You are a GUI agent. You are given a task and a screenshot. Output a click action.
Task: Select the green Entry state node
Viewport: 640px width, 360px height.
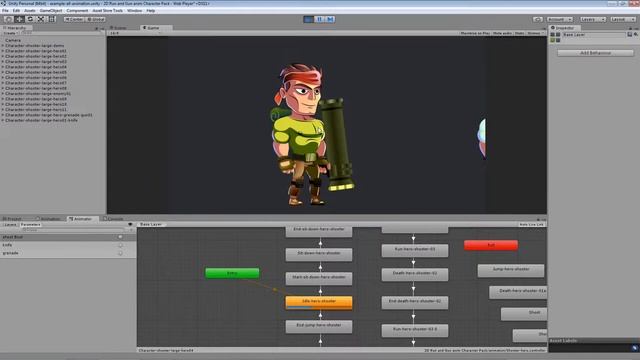click(x=232, y=273)
